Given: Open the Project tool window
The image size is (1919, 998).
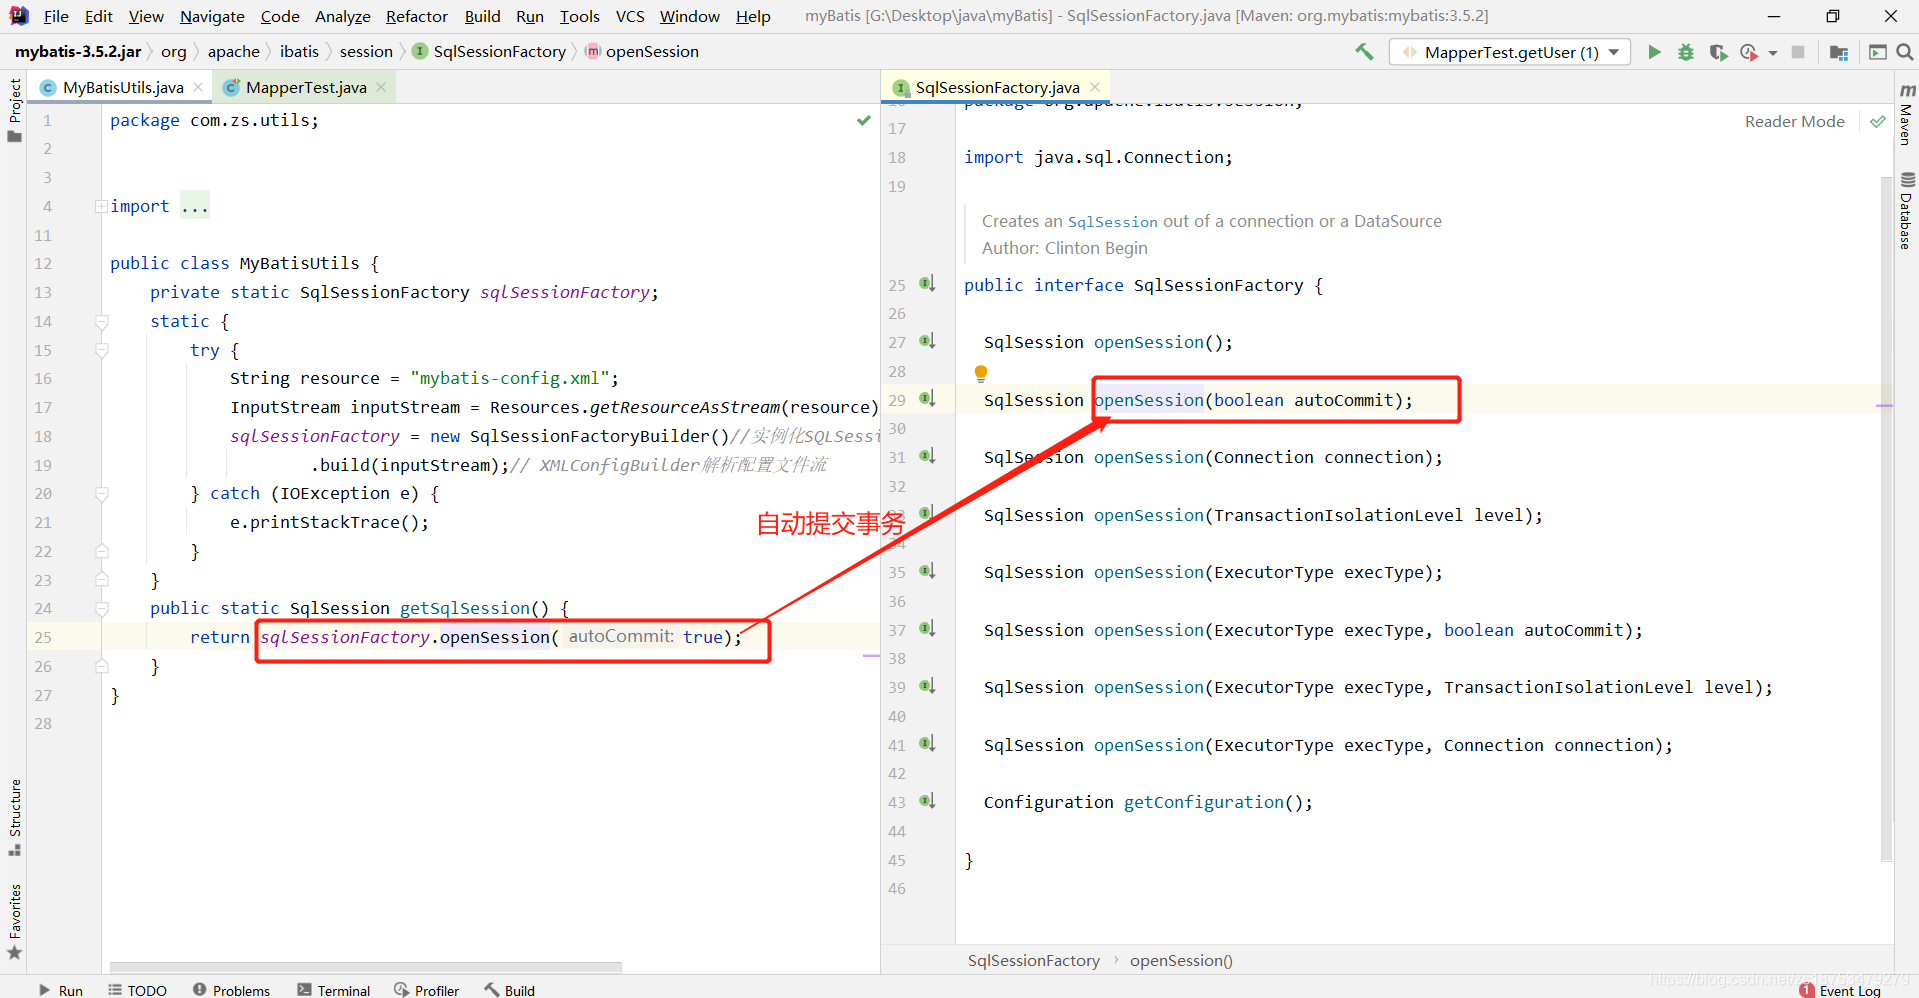Looking at the screenshot, I should click(x=14, y=110).
